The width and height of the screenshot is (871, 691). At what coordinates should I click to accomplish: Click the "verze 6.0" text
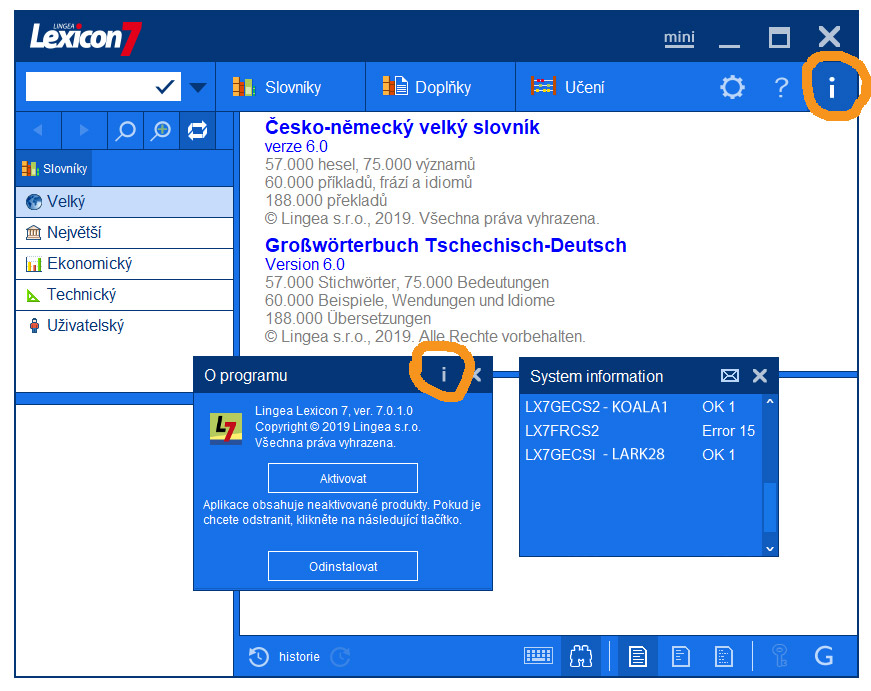pyautogui.click(x=296, y=147)
